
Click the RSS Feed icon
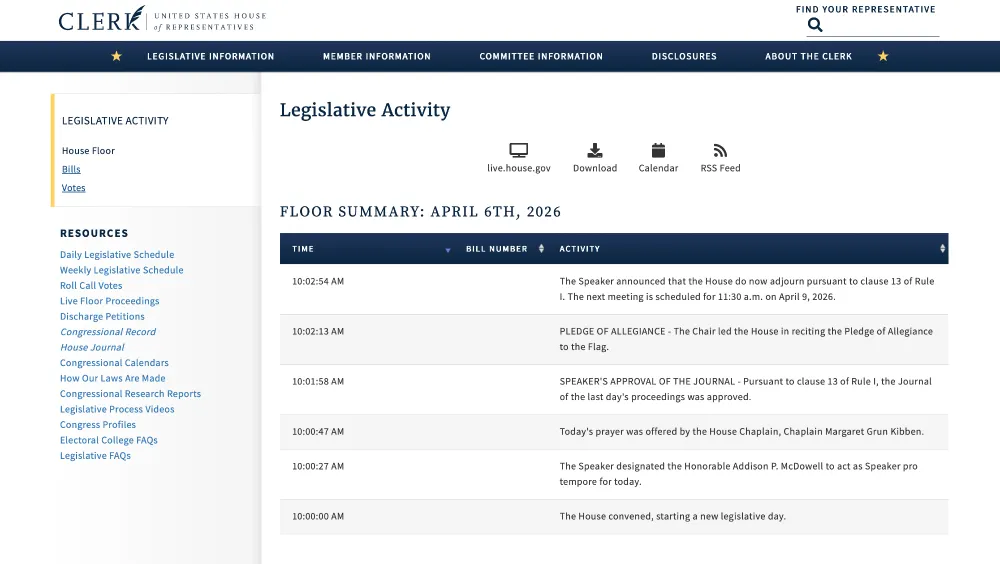pyautogui.click(x=720, y=151)
